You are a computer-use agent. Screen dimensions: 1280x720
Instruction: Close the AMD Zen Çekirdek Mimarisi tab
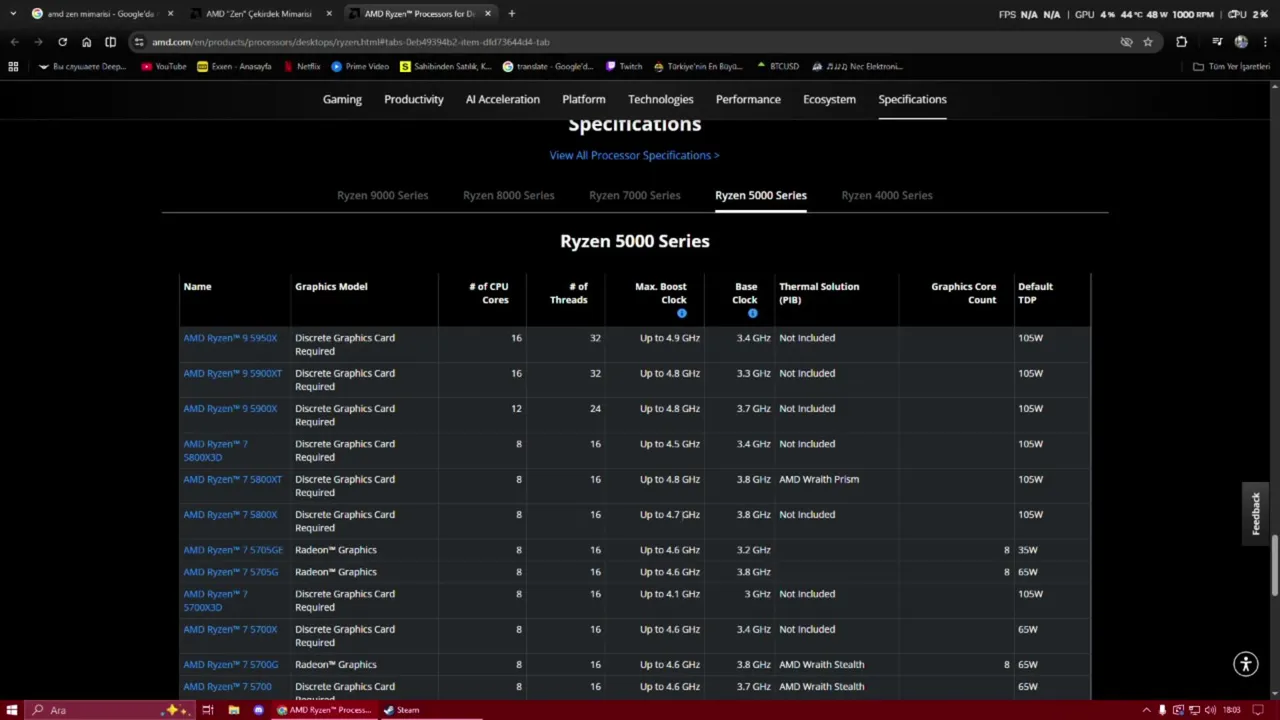(x=329, y=14)
